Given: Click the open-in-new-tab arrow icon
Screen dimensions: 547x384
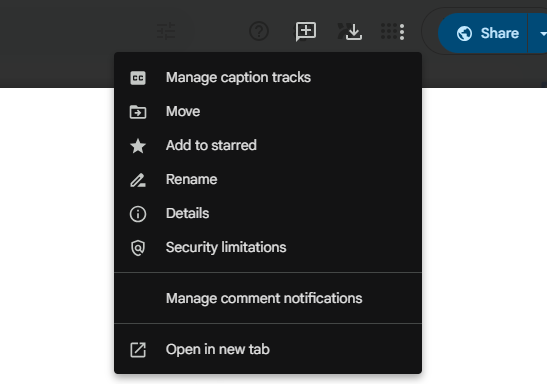Looking at the screenshot, I should pyautogui.click(x=138, y=350).
